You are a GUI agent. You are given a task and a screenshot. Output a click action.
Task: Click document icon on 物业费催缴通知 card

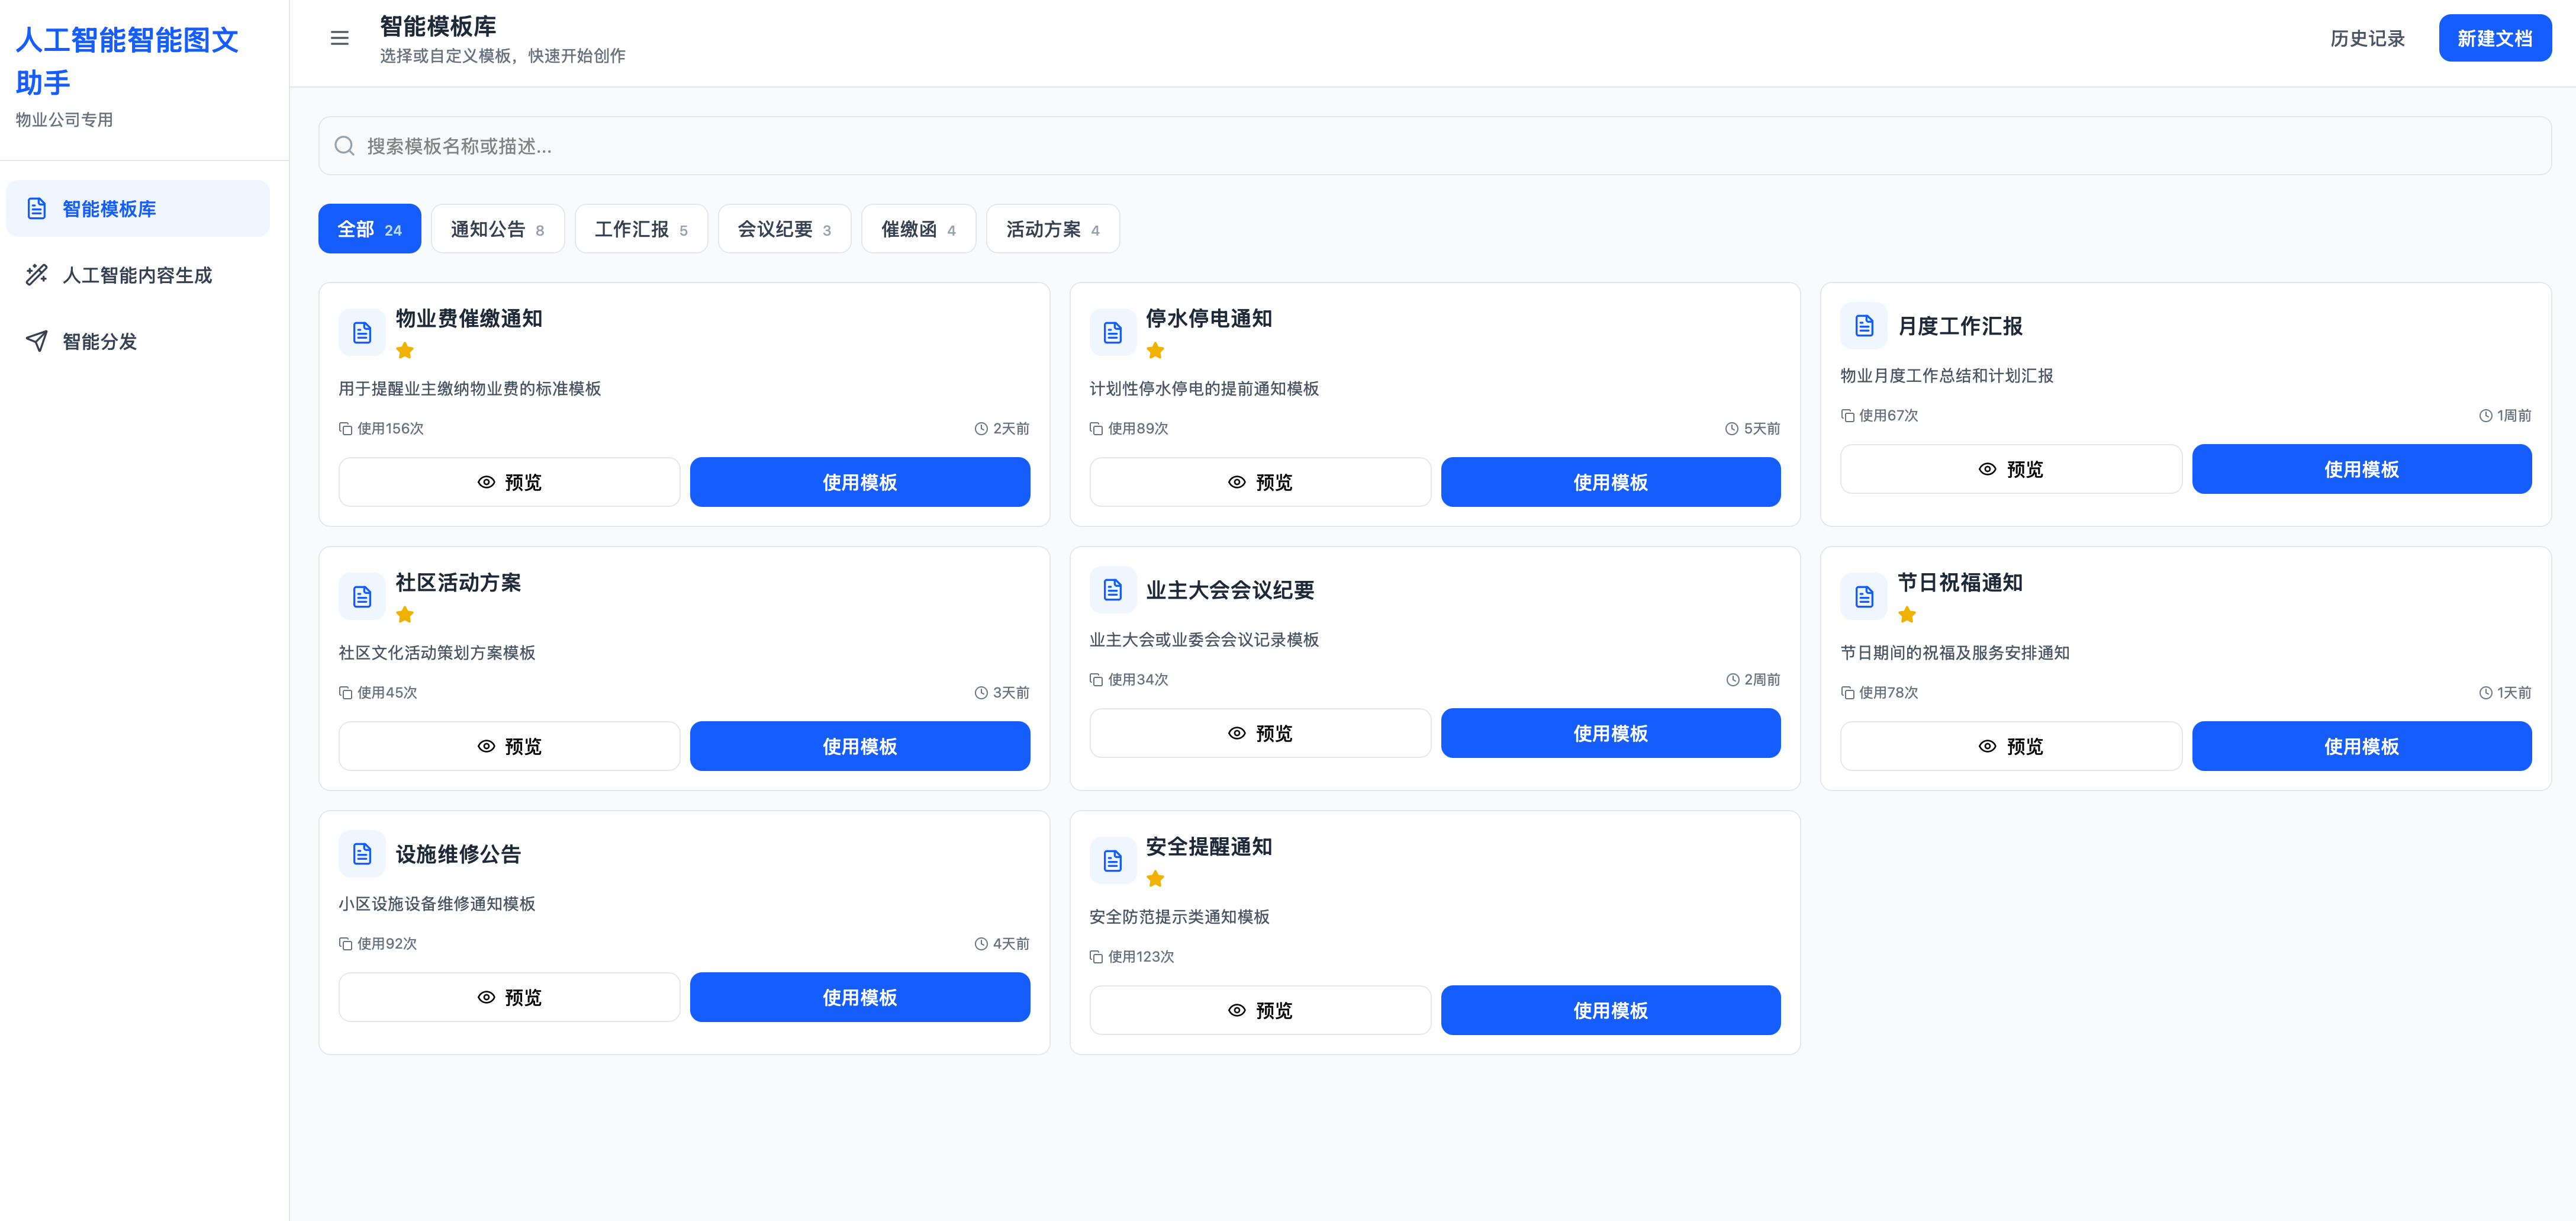pos(362,332)
